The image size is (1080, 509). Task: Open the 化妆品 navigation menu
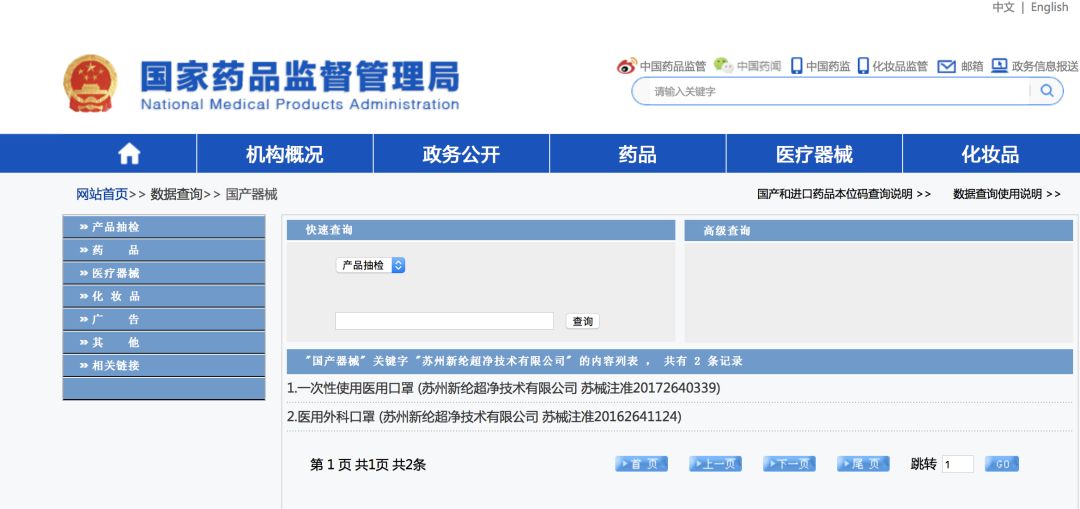pos(990,154)
